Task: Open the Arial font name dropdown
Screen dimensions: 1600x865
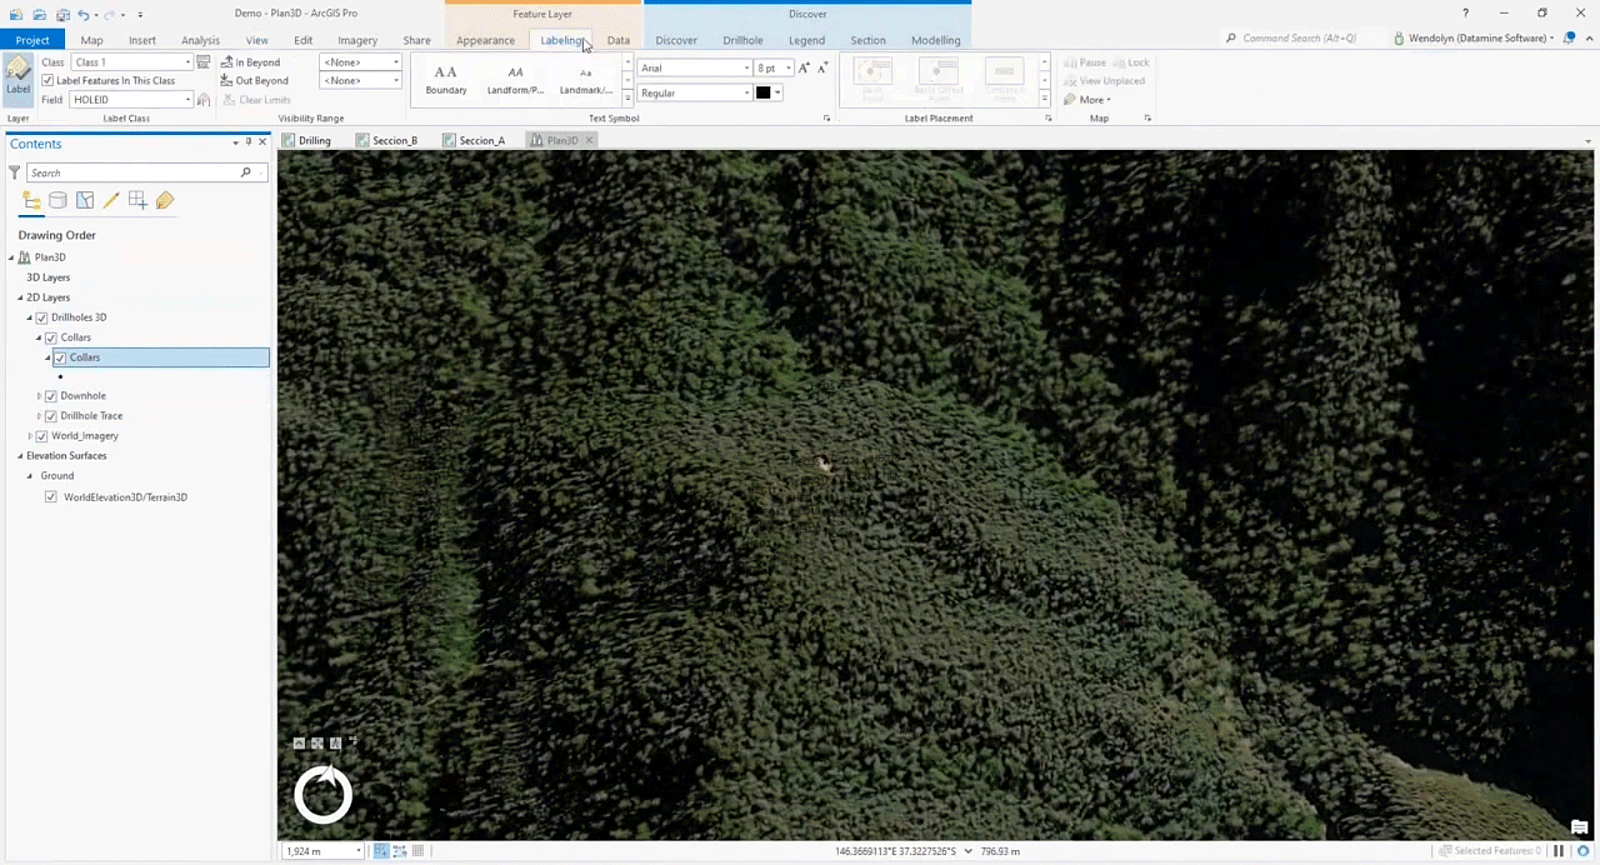Action: [x=746, y=68]
